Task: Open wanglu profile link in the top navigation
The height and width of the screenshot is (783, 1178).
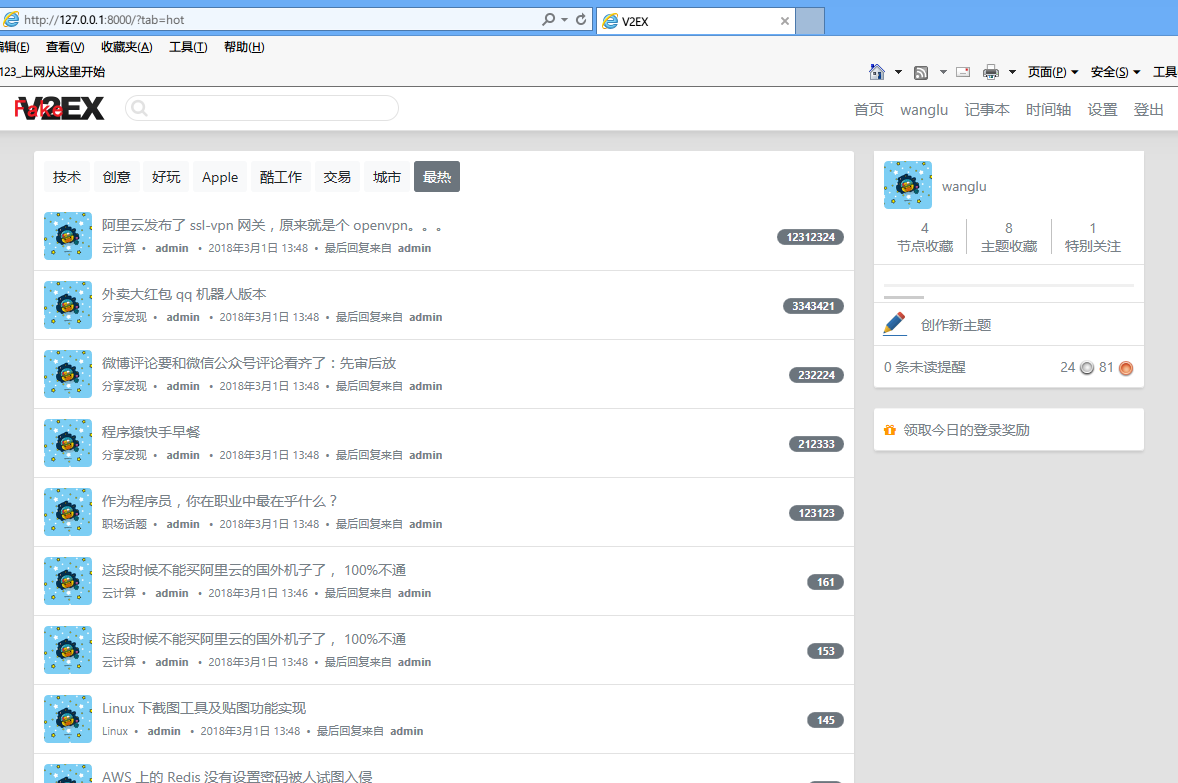Action: coord(924,110)
